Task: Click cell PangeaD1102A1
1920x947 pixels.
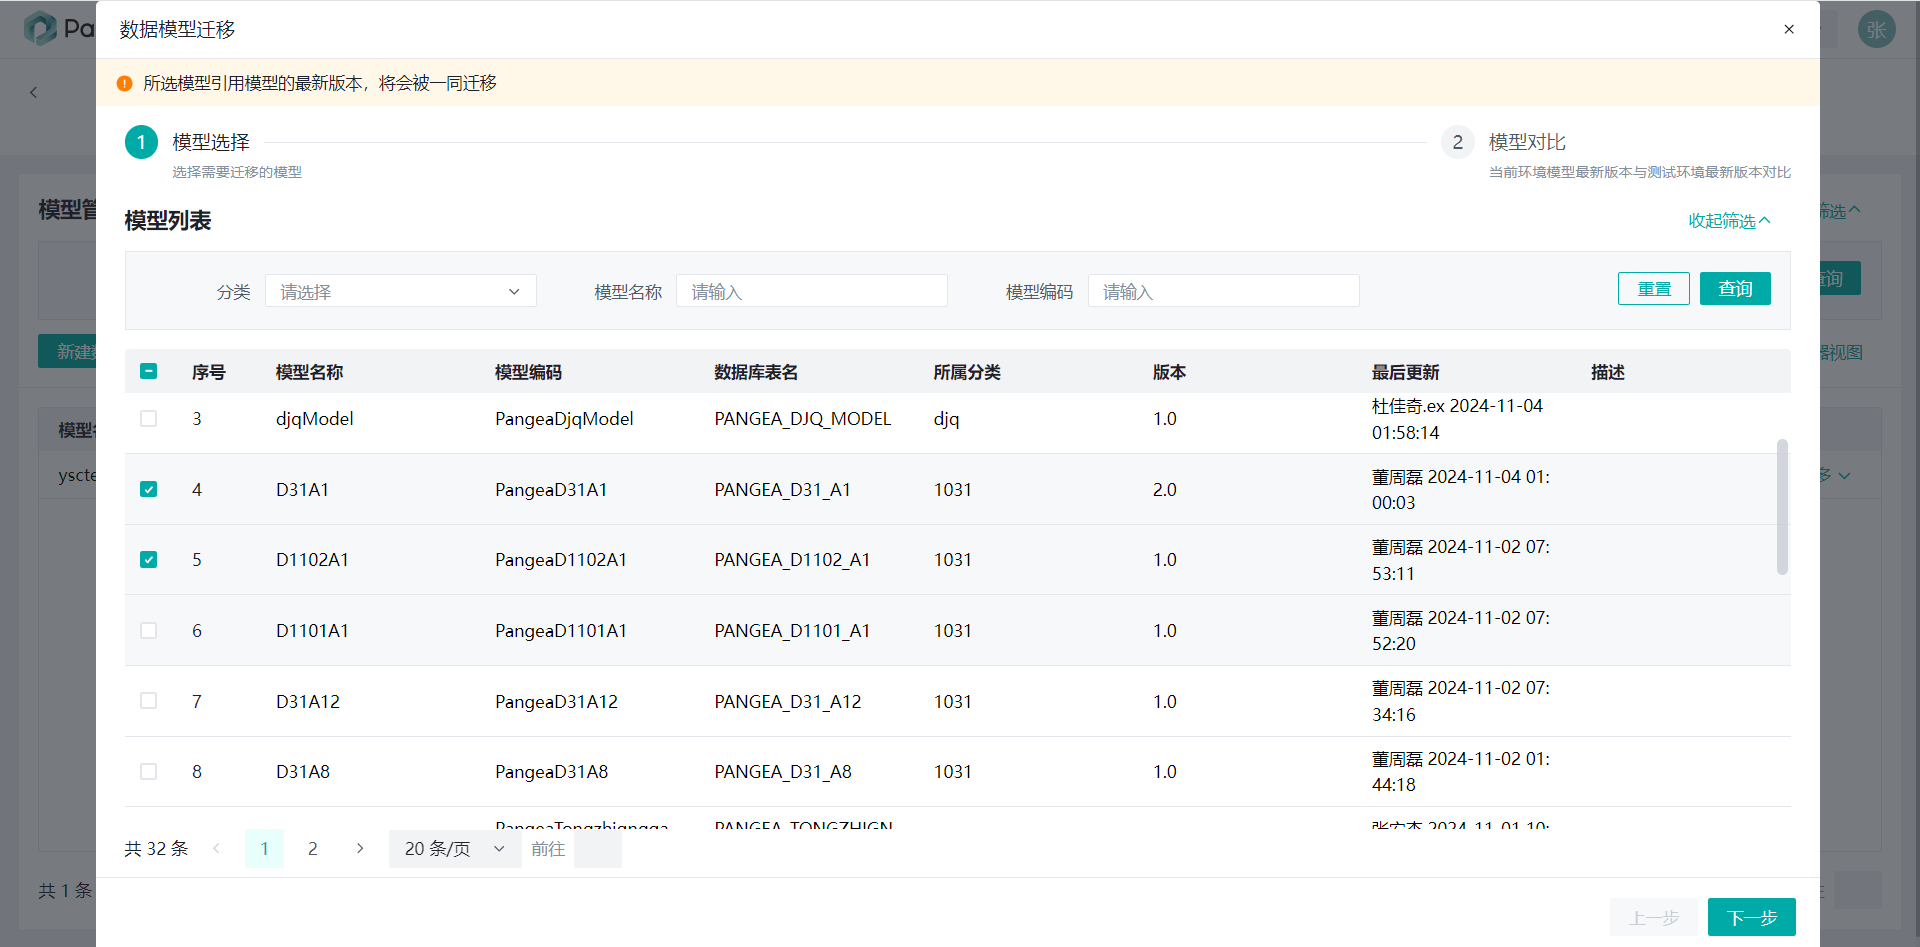Action: pos(561,559)
